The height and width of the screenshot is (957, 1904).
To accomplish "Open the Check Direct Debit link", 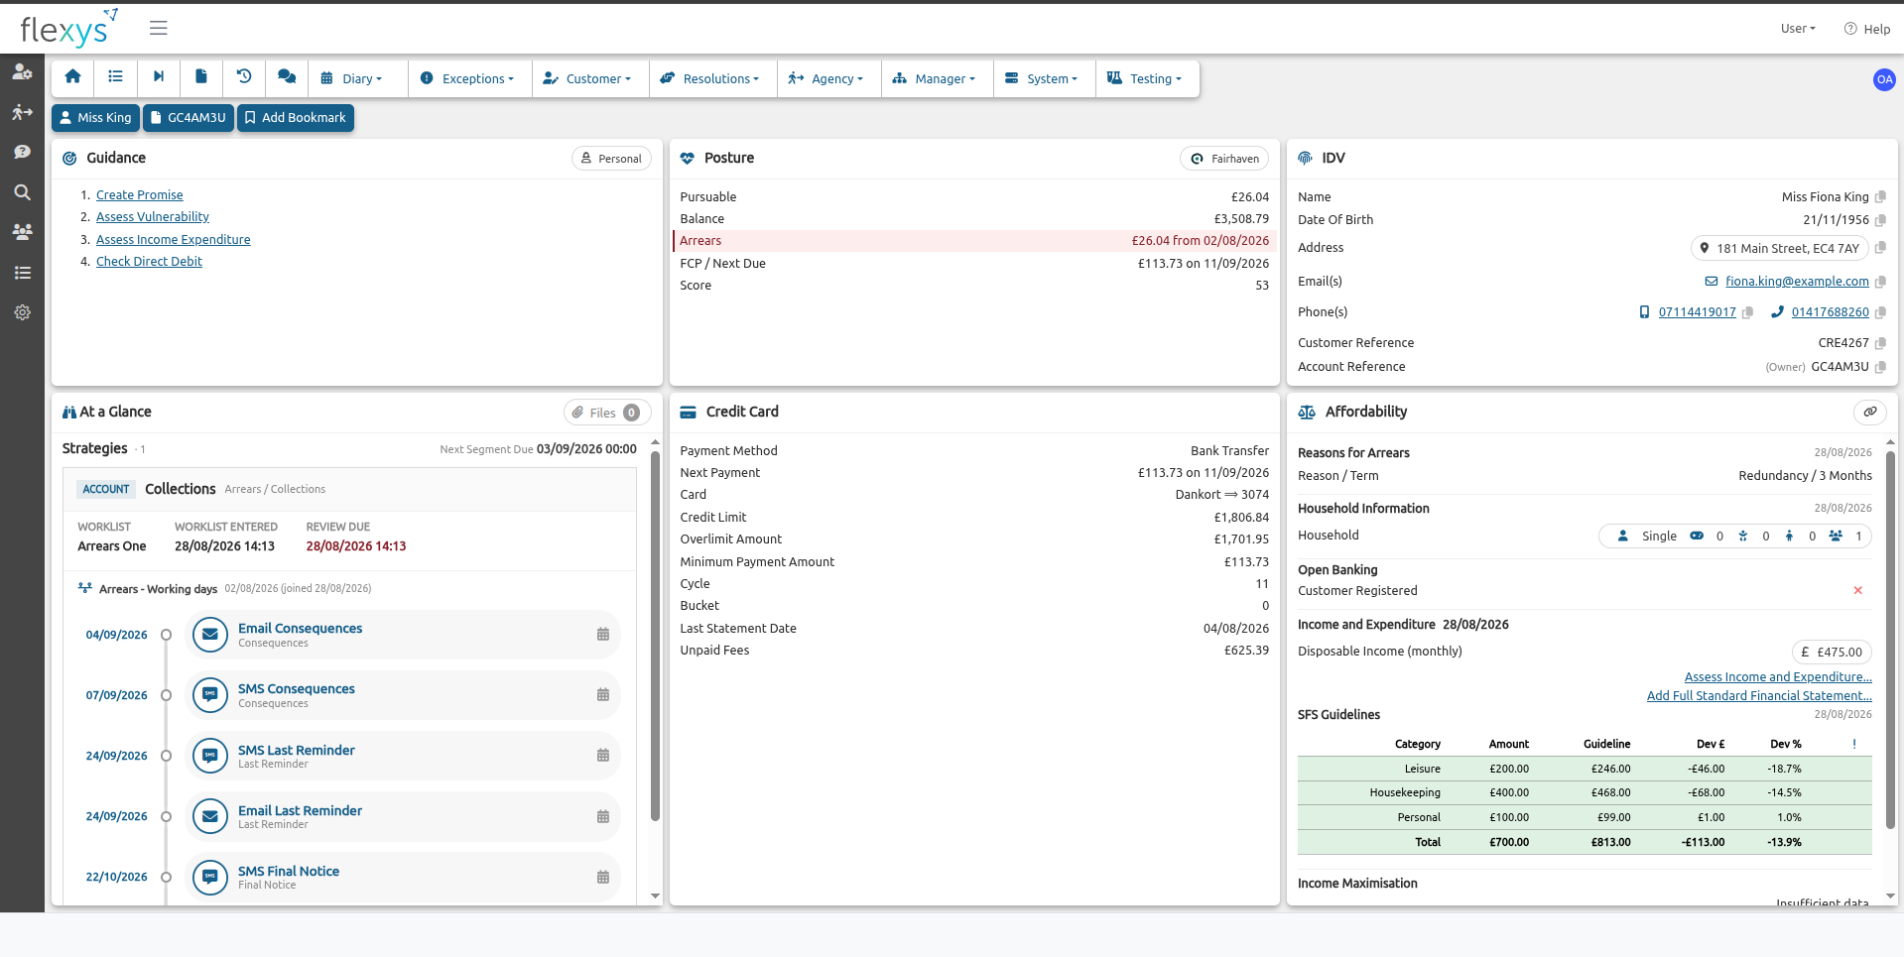I will (x=149, y=262).
